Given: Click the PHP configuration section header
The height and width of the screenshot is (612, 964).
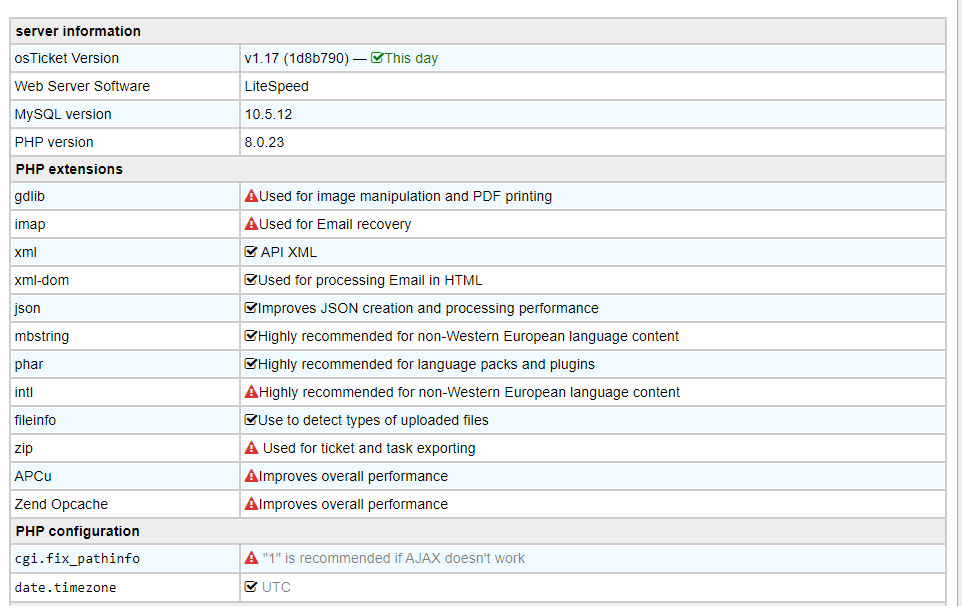Looking at the screenshot, I should [x=77, y=531].
